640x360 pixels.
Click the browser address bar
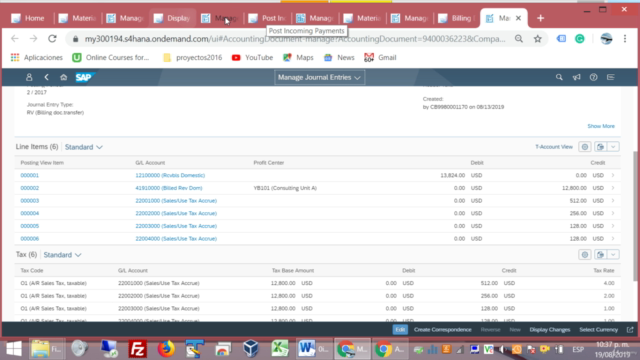point(294,39)
